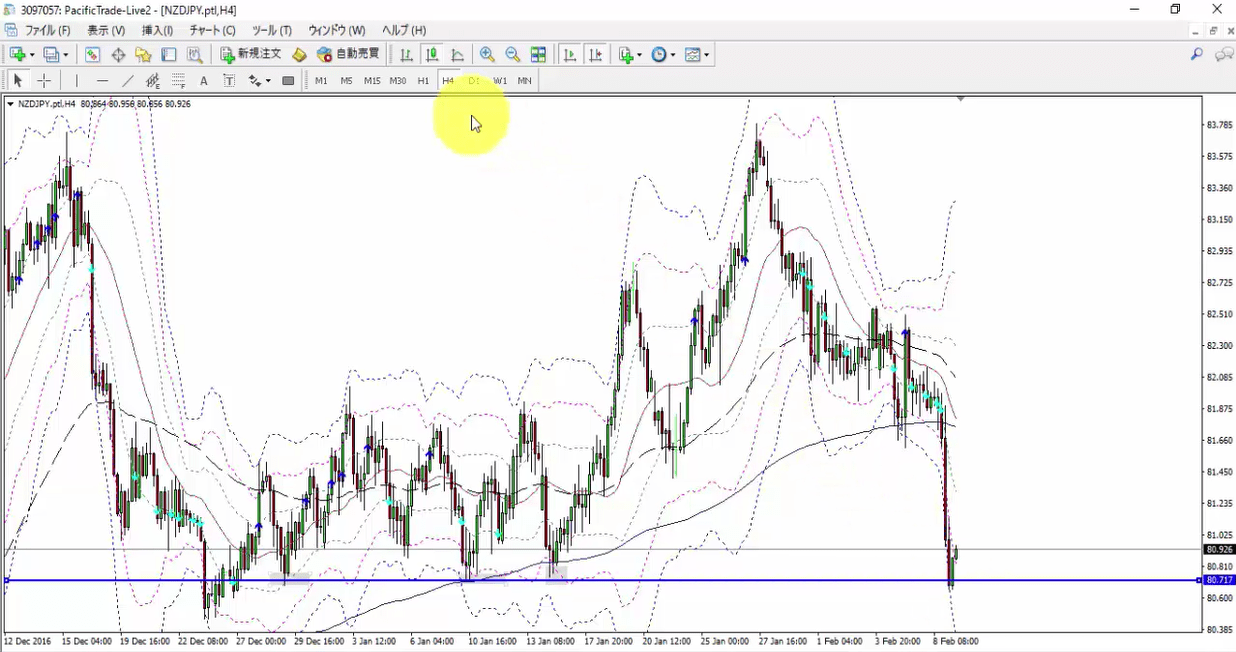Select the arrow cursor tool

click(x=18, y=81)
